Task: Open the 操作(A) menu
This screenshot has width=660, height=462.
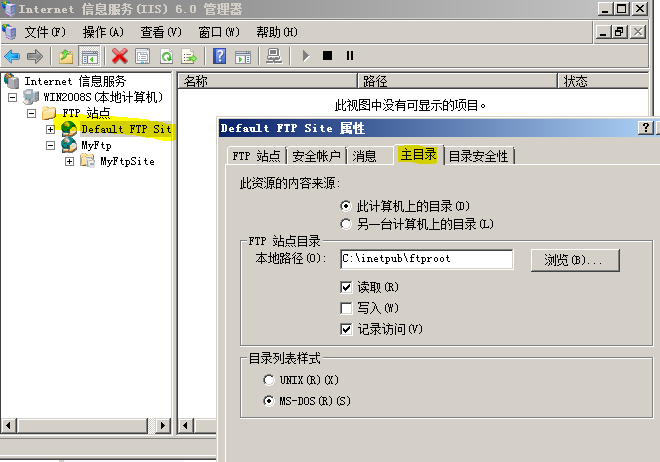Action: (103, 32)
